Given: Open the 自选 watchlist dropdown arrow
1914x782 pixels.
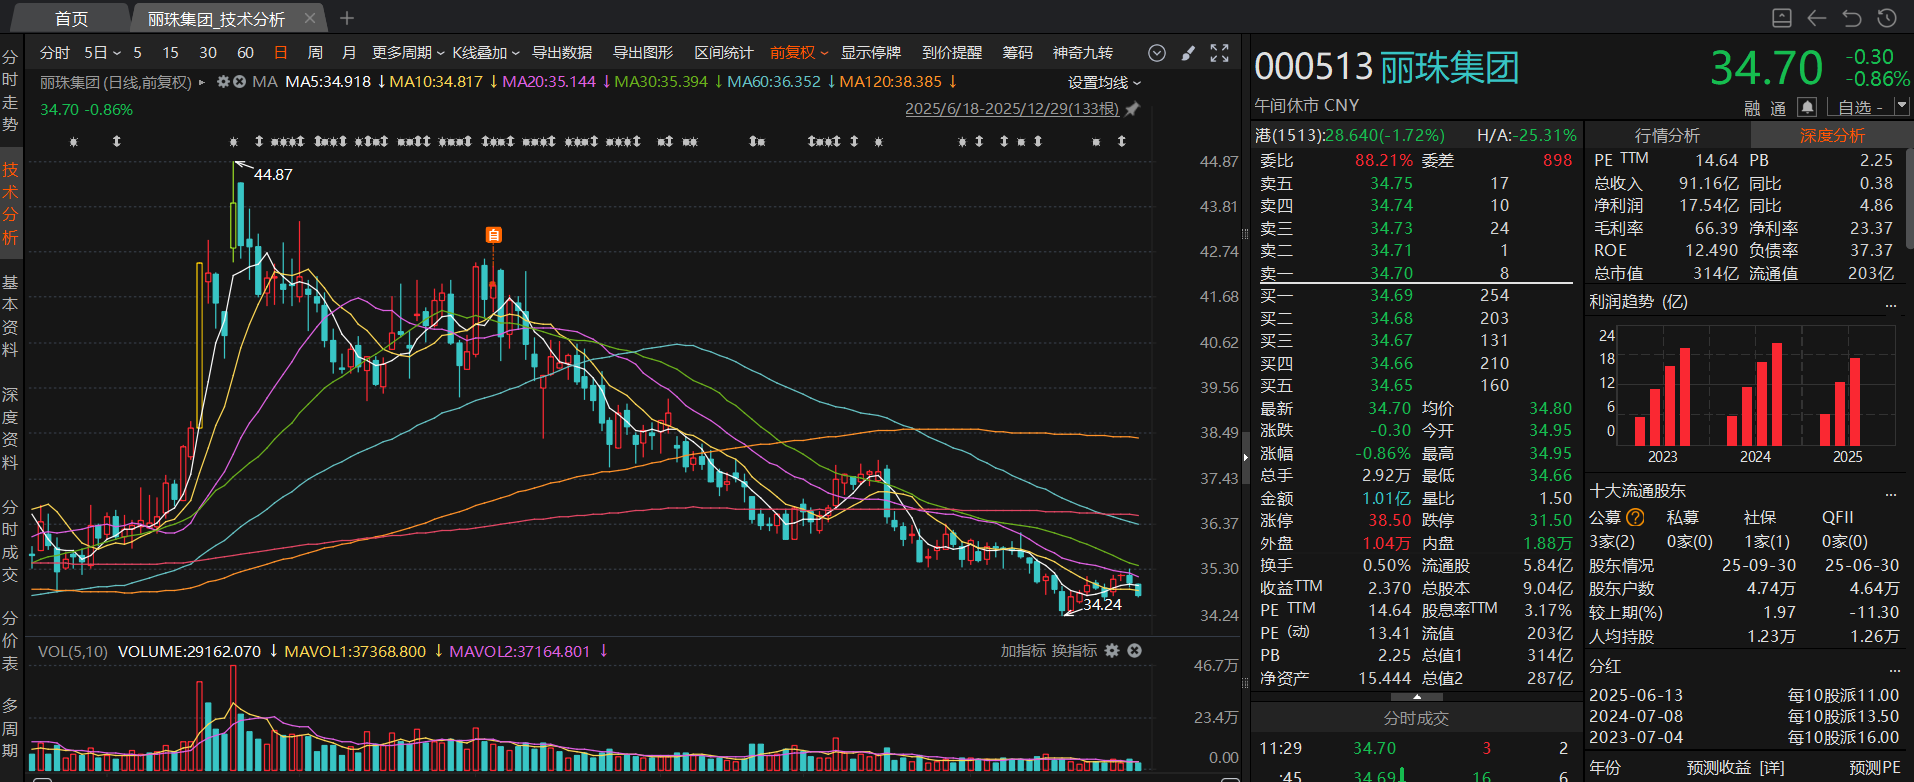Looking at the screenshot, I should coord(1901,107).
